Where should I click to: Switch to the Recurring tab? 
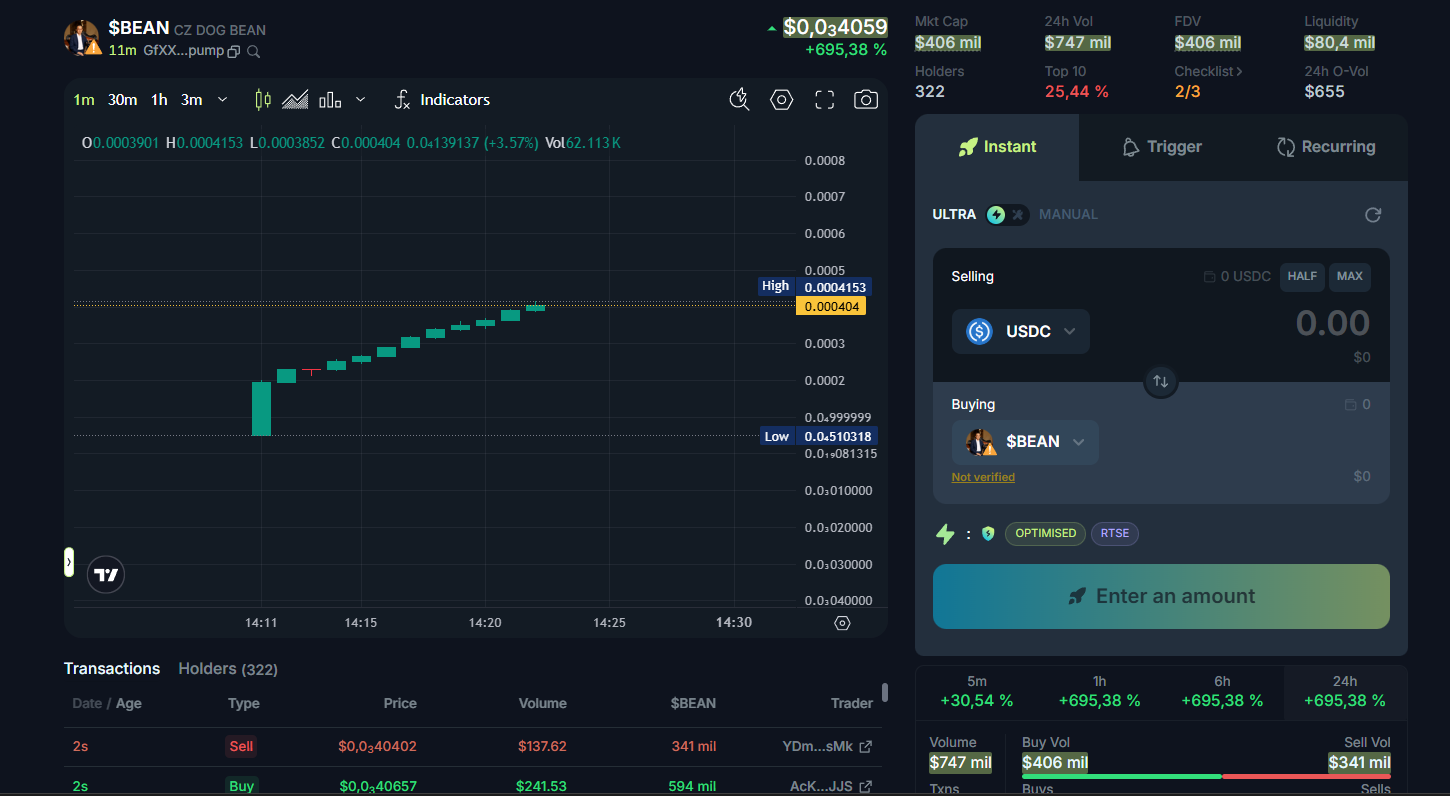click(1326, 147)
